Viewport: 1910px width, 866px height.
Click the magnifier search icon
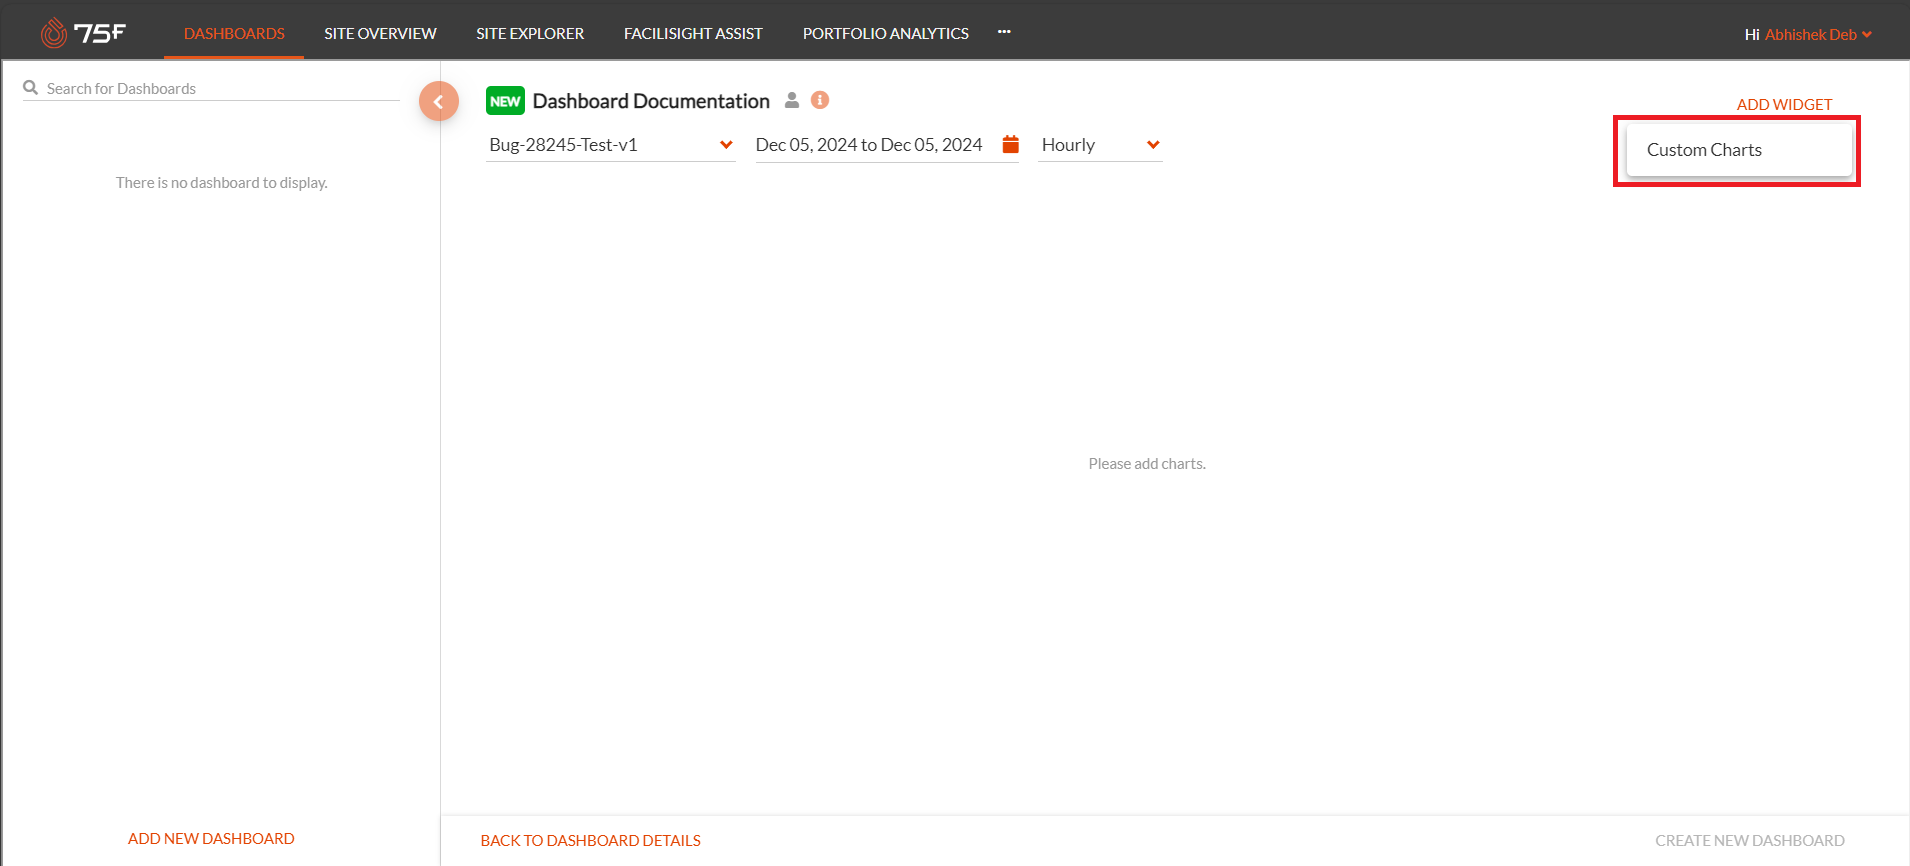31,88
